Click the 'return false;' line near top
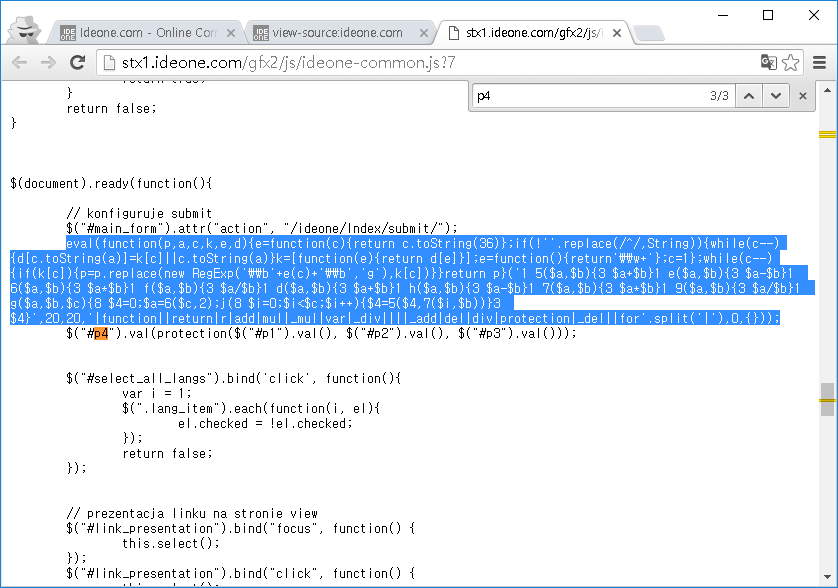This screenshot has width=838, height=588. click(x=111, y=109)
